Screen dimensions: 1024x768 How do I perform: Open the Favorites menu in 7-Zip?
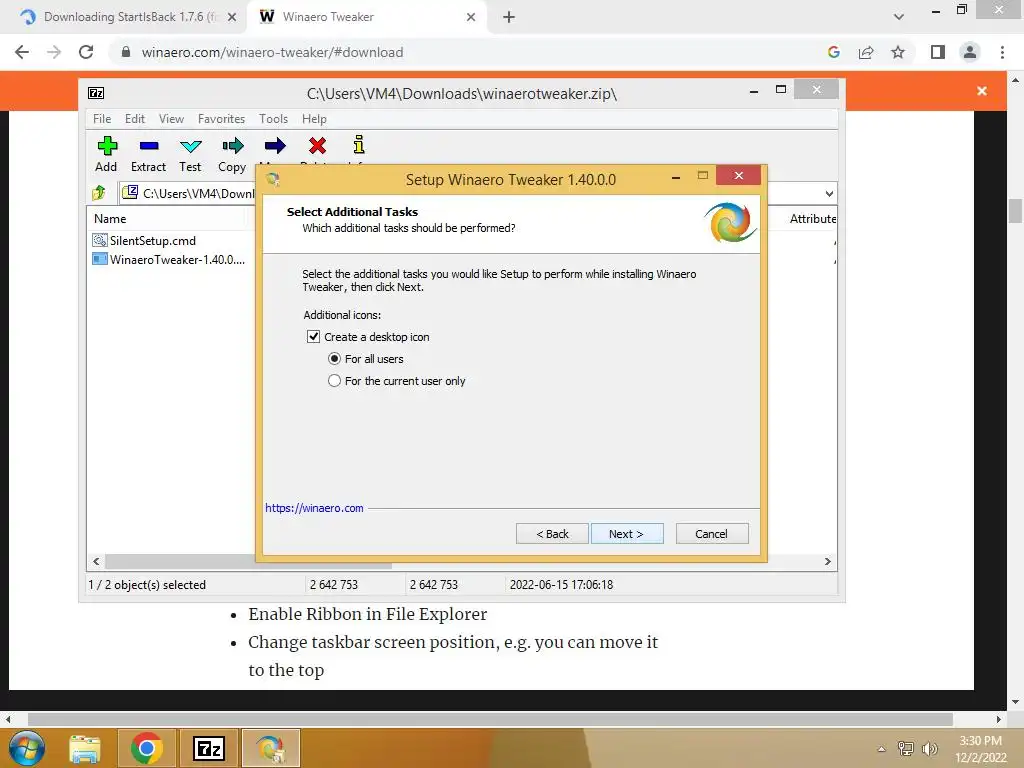(x=221, y=119)
